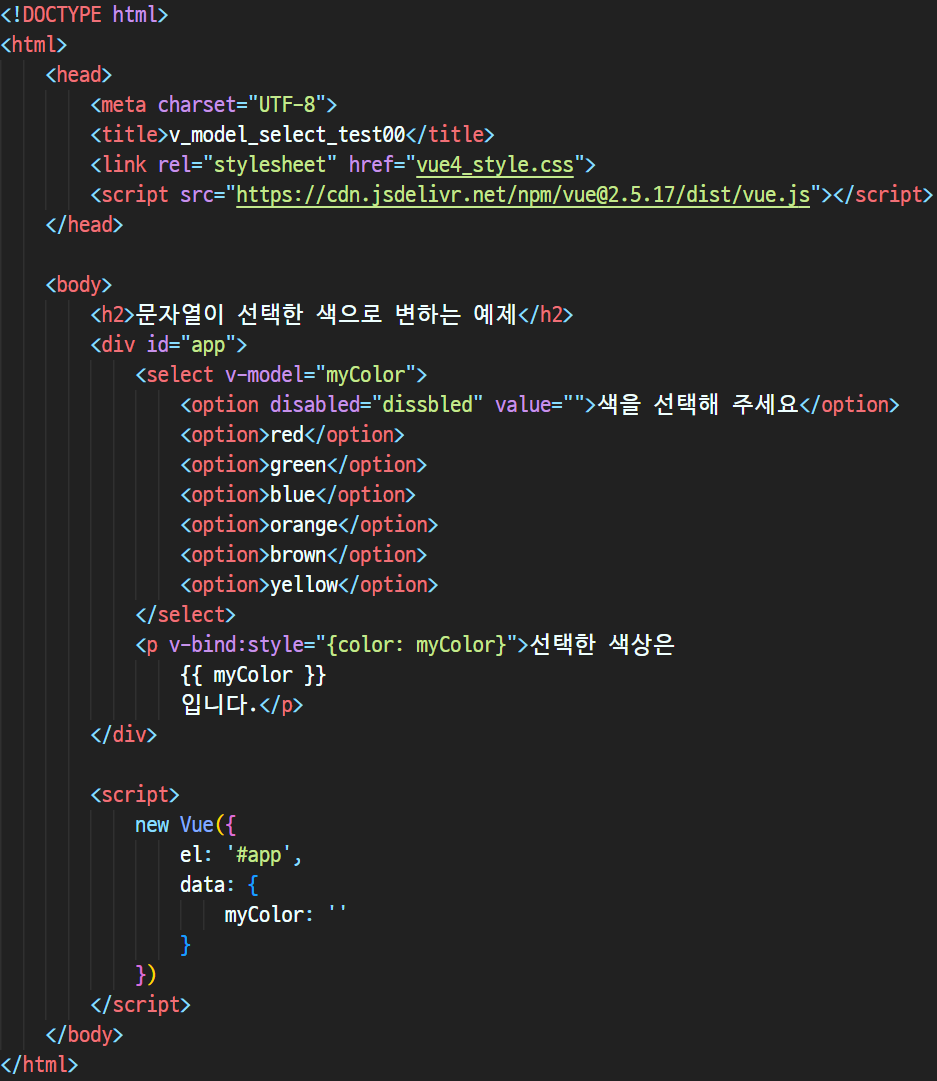Image resolution: width=937 pixels, height=1081 pixels.
Task: Open the cdn.jsdelivr.net vue.js URL link
Action: pos(523,195)
